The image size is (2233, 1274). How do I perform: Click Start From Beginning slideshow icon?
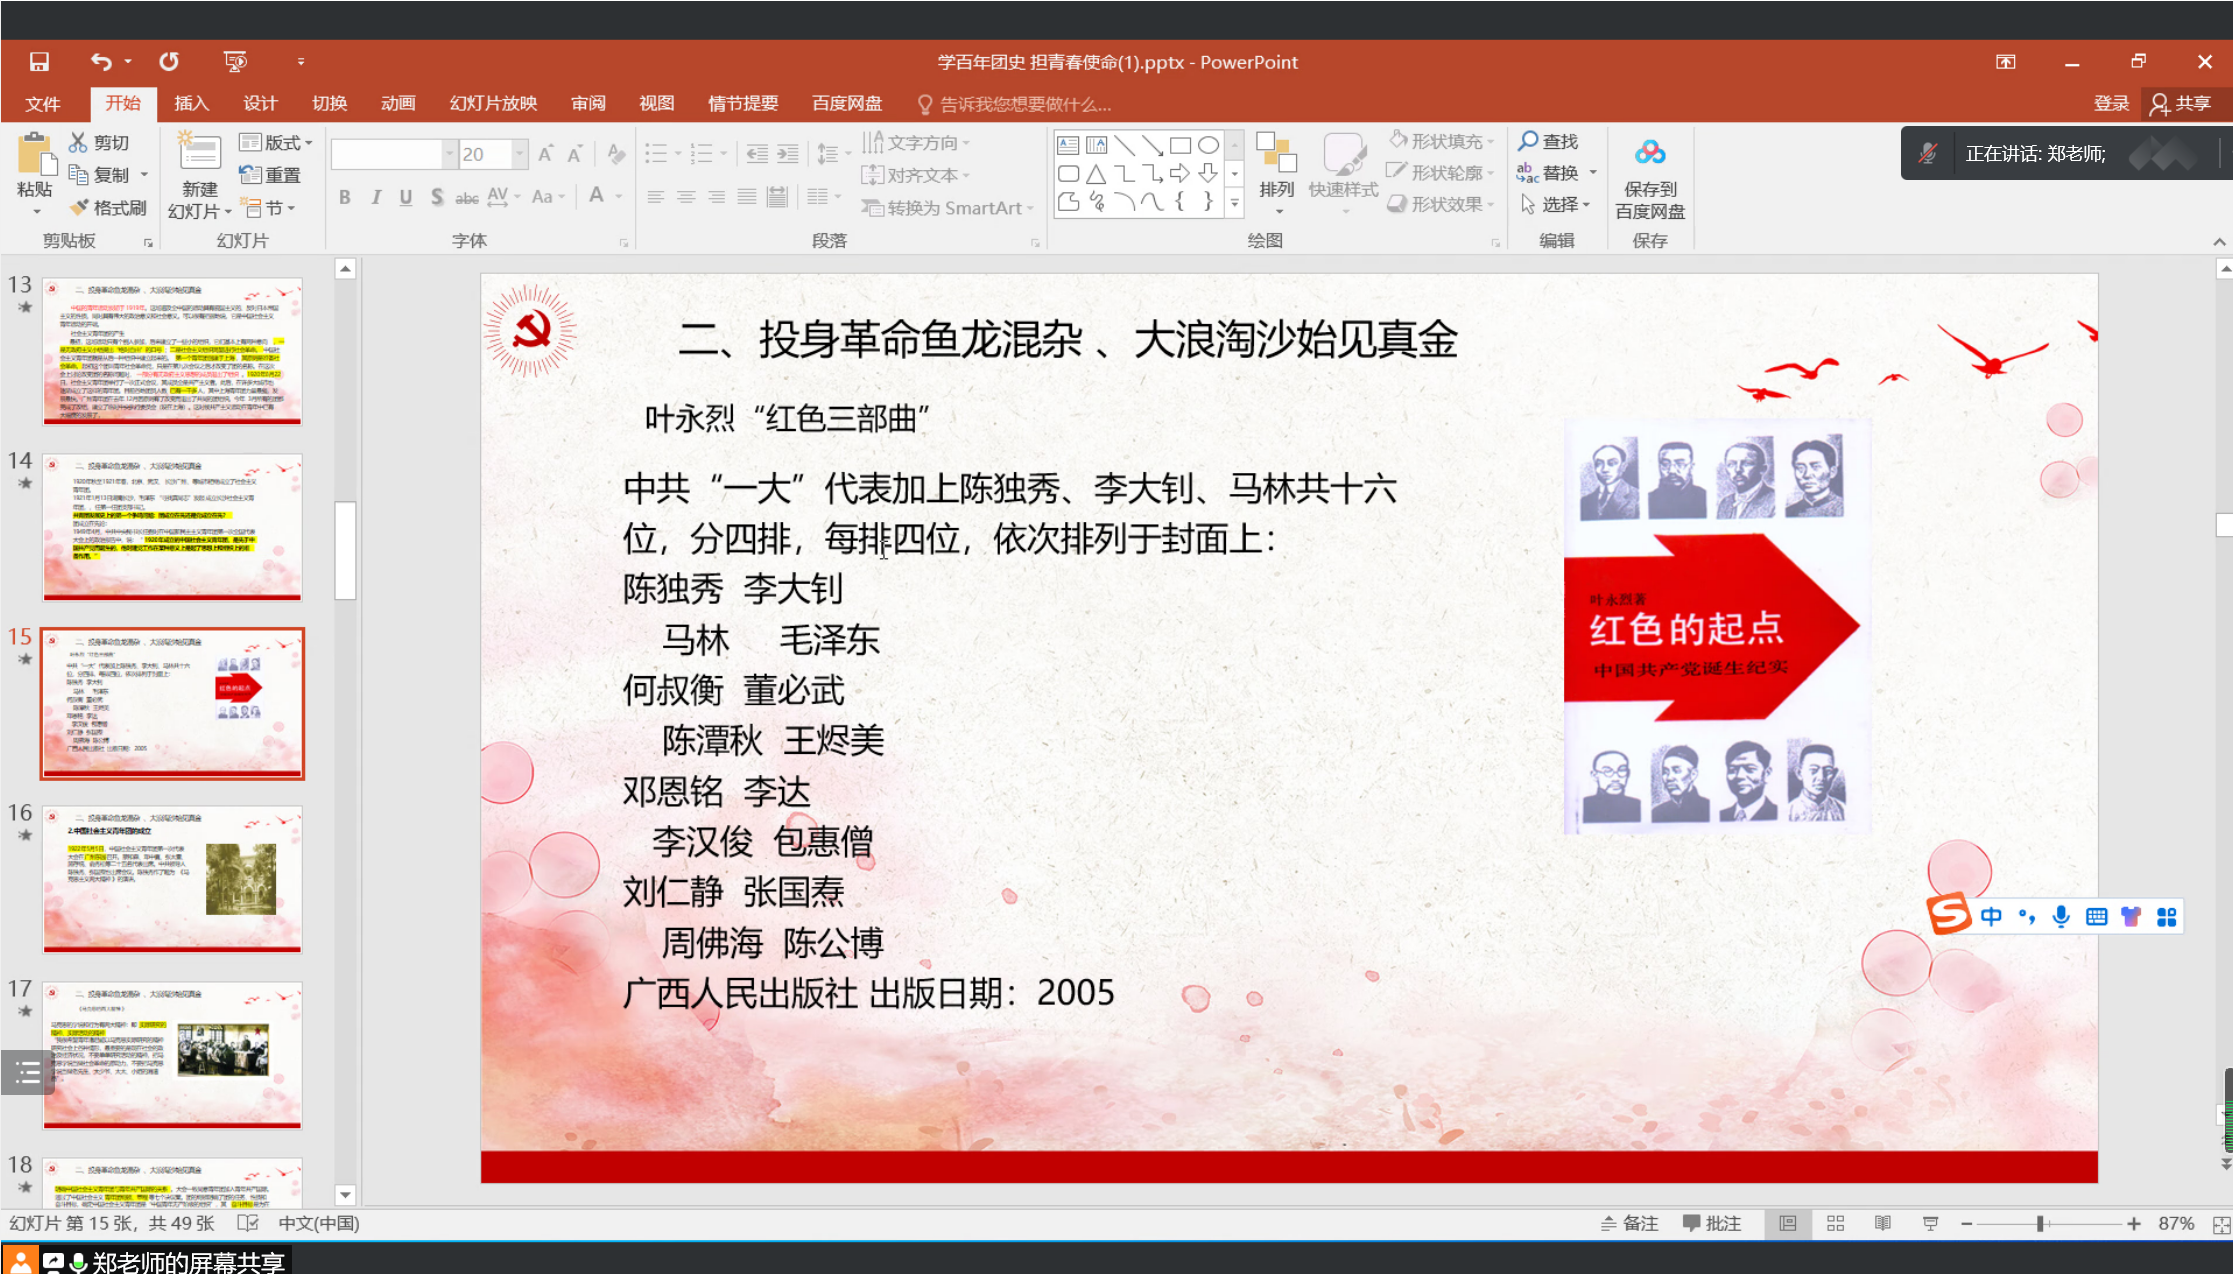(235, 62)
